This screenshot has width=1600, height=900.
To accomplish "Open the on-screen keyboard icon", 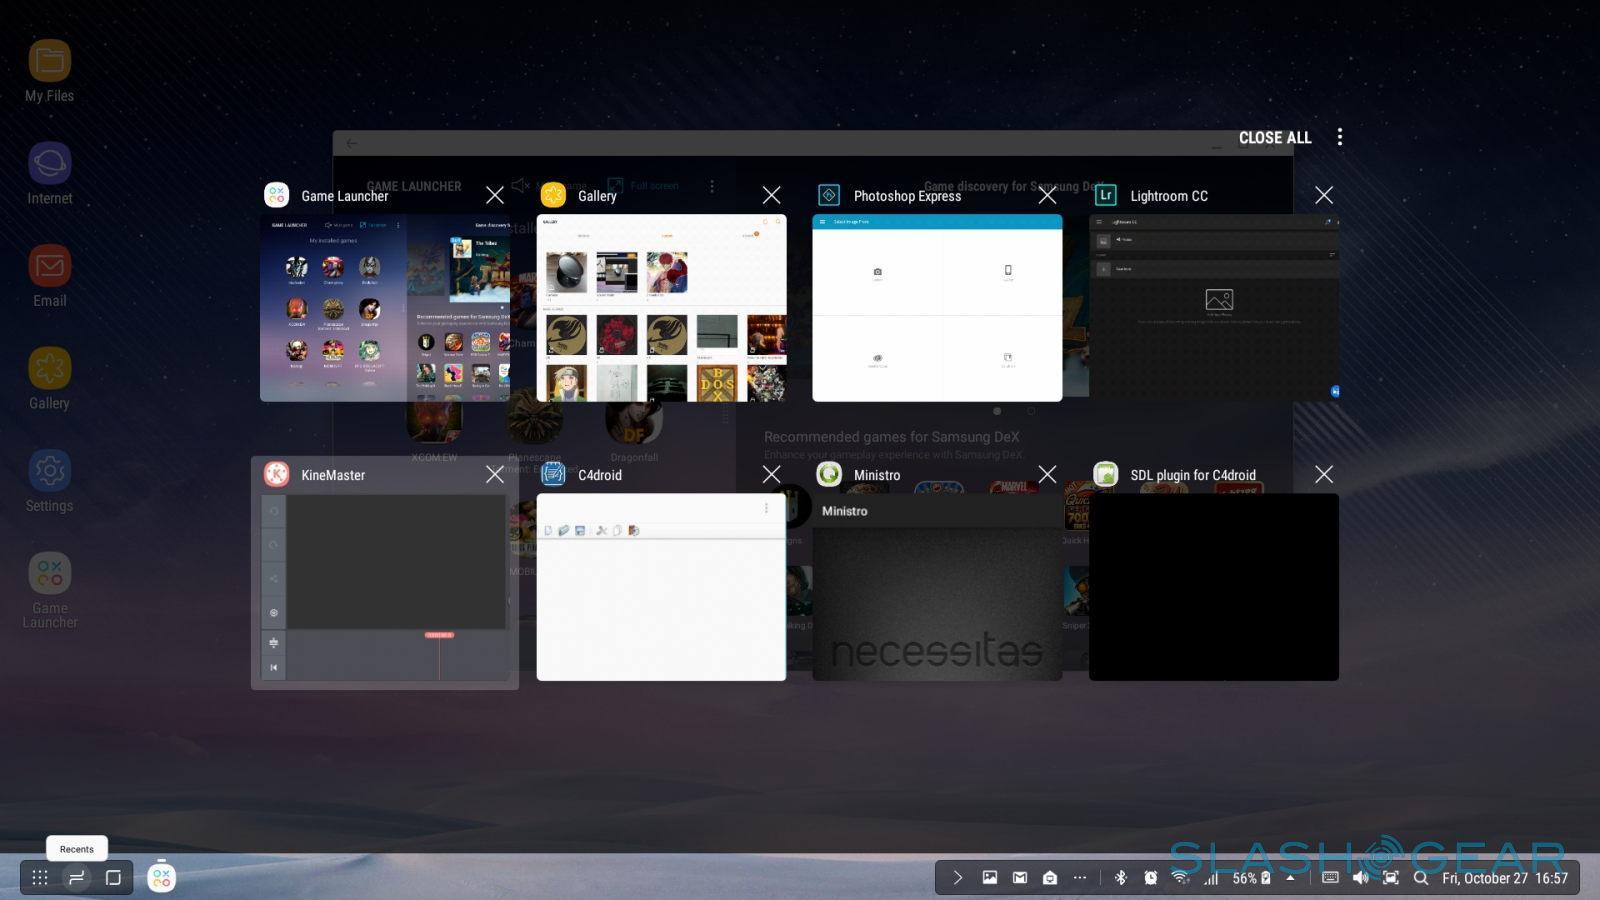I will [1330, 877].
